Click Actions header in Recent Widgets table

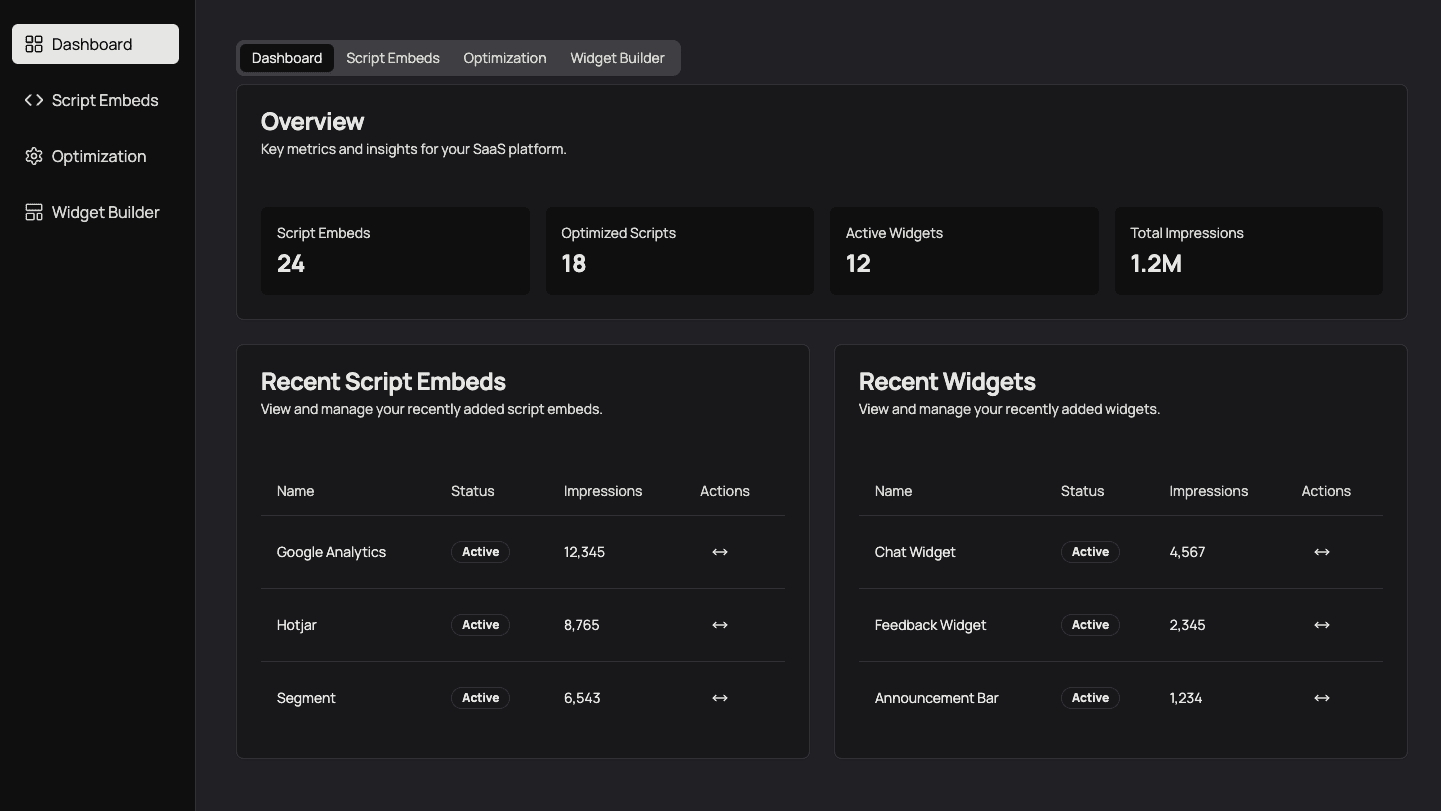(1326, 491)
